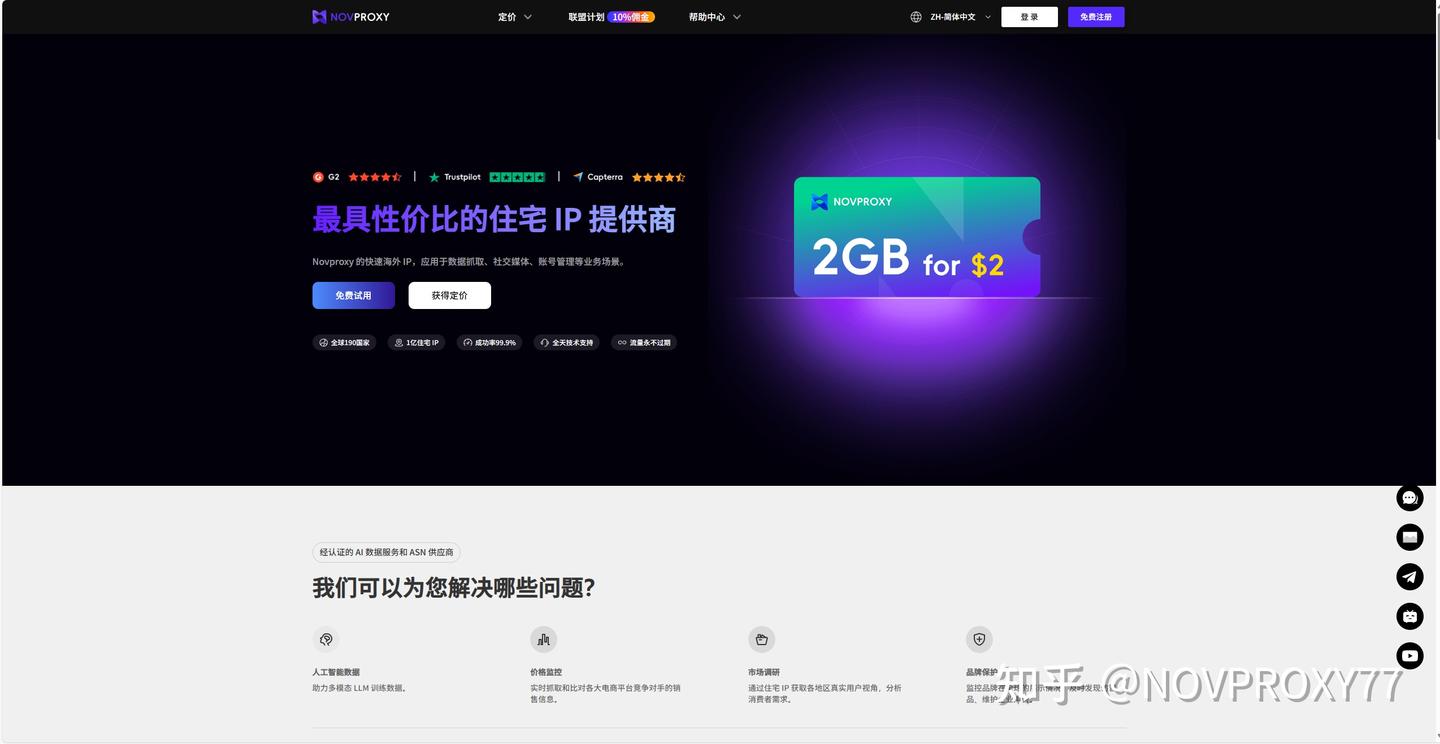Click the 品牌保护 shield icon
1440x744 pixels.
978,639
